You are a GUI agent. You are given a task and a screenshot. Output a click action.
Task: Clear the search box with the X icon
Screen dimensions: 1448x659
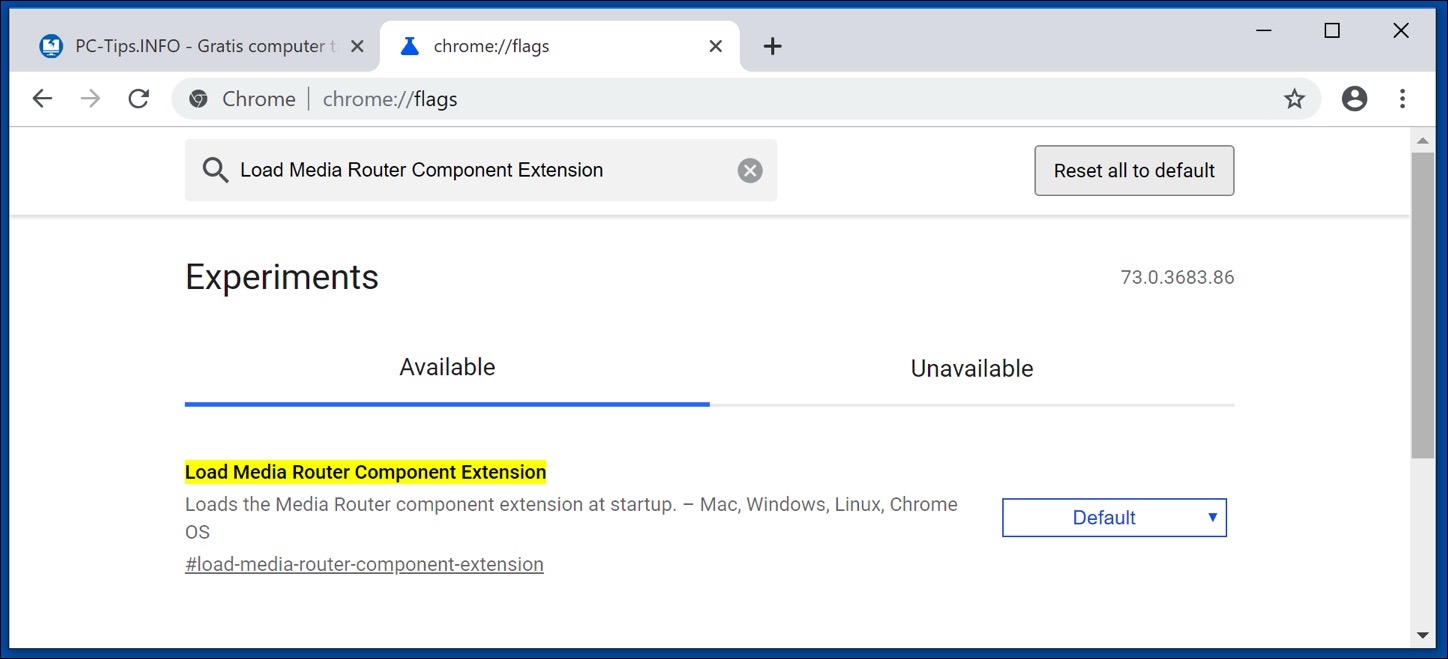pyautogui.click(x=749, y=170)
